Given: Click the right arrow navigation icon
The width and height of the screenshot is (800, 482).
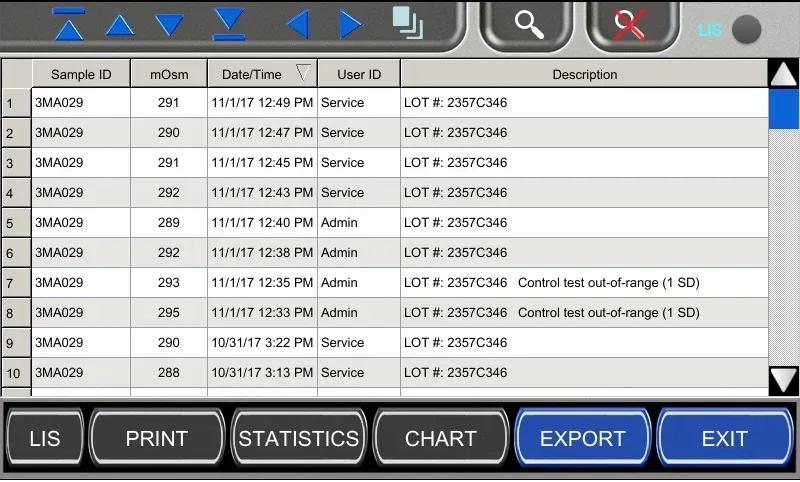Looking at the screenshot, I should [x=351, y=24].
